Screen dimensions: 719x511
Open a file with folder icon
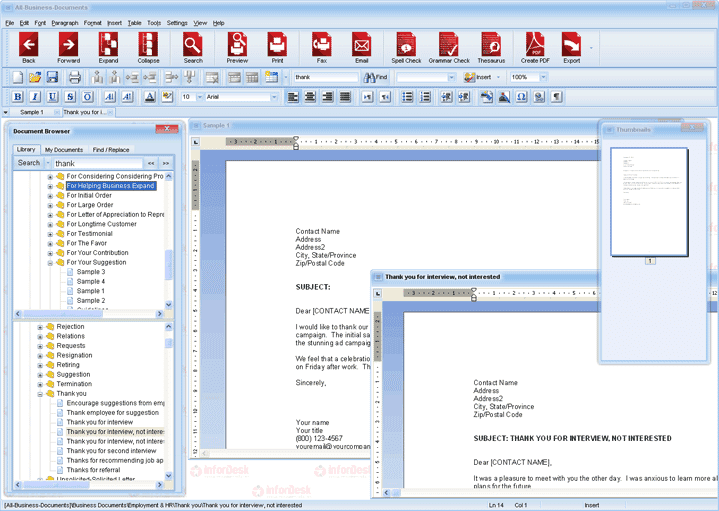[35, 77]
